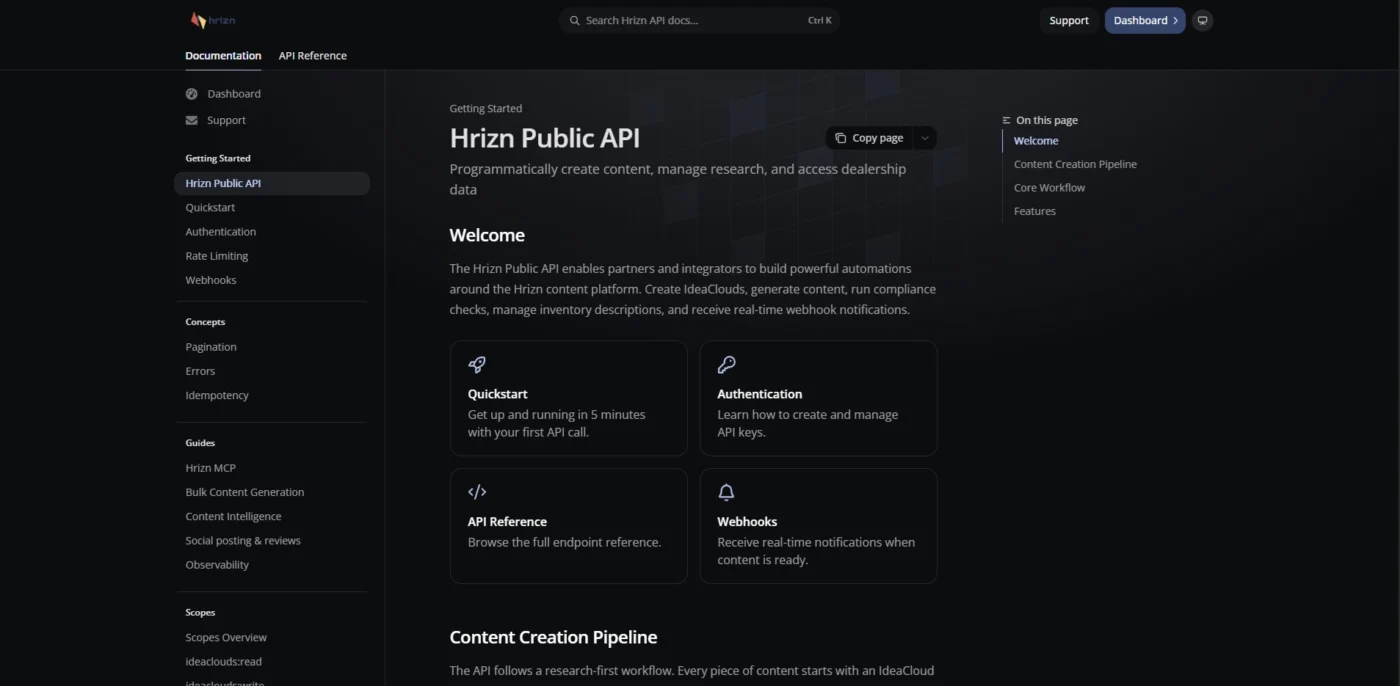Click the Dashboard button's chevron arrow
The image size is (1400, 686).
coord(1176,20)
